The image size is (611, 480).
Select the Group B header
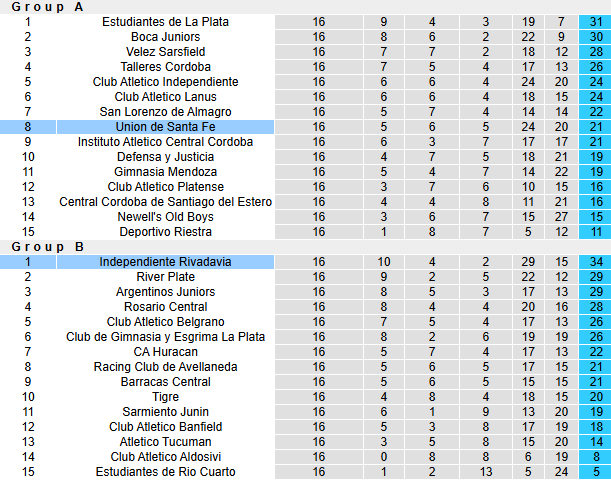(47, 247)
